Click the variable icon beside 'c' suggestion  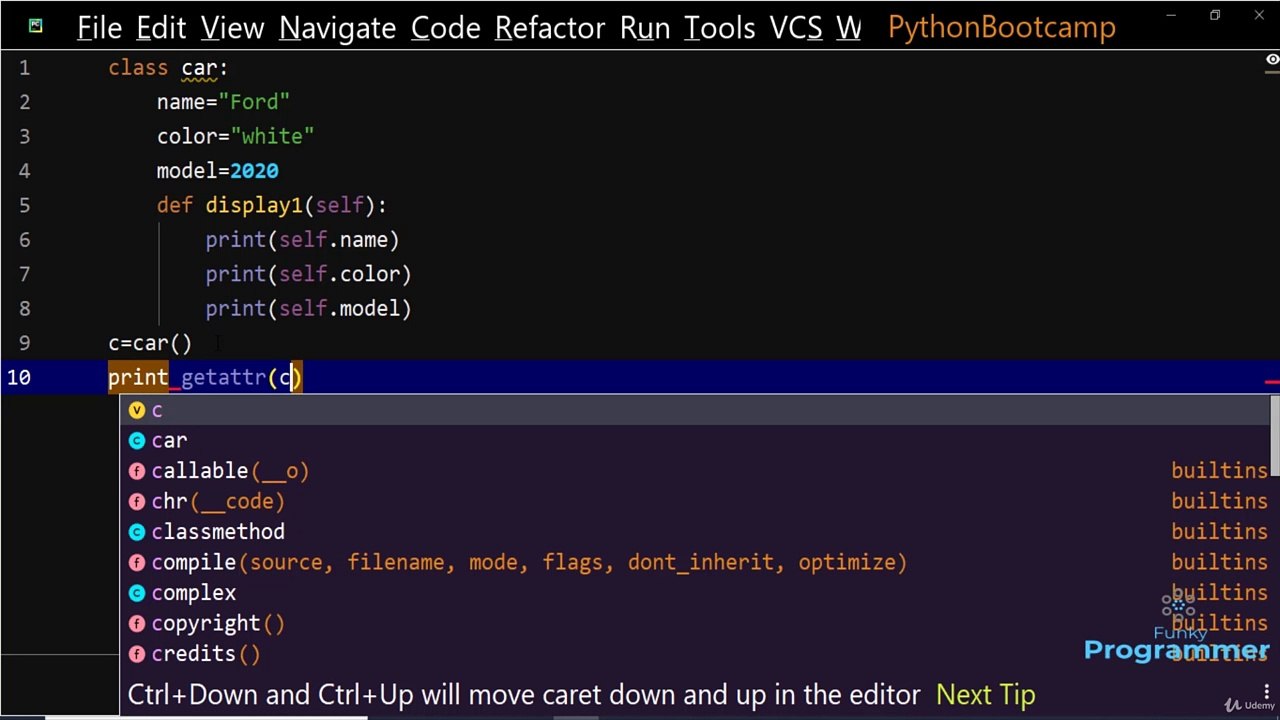(137, 410)
